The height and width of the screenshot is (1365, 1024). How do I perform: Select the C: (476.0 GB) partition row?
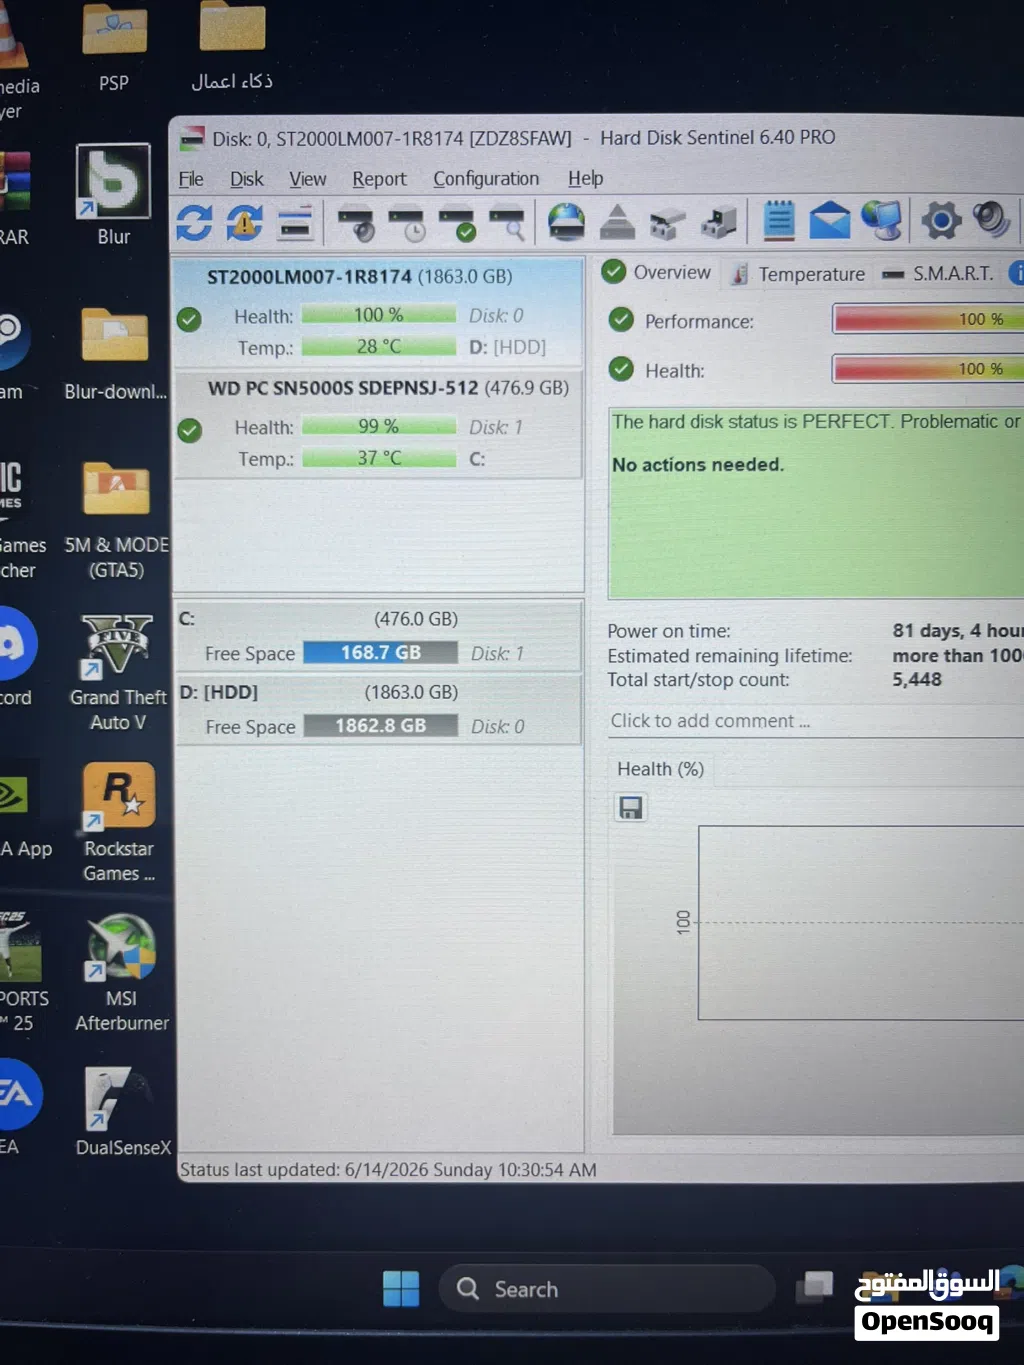(379, 636)
